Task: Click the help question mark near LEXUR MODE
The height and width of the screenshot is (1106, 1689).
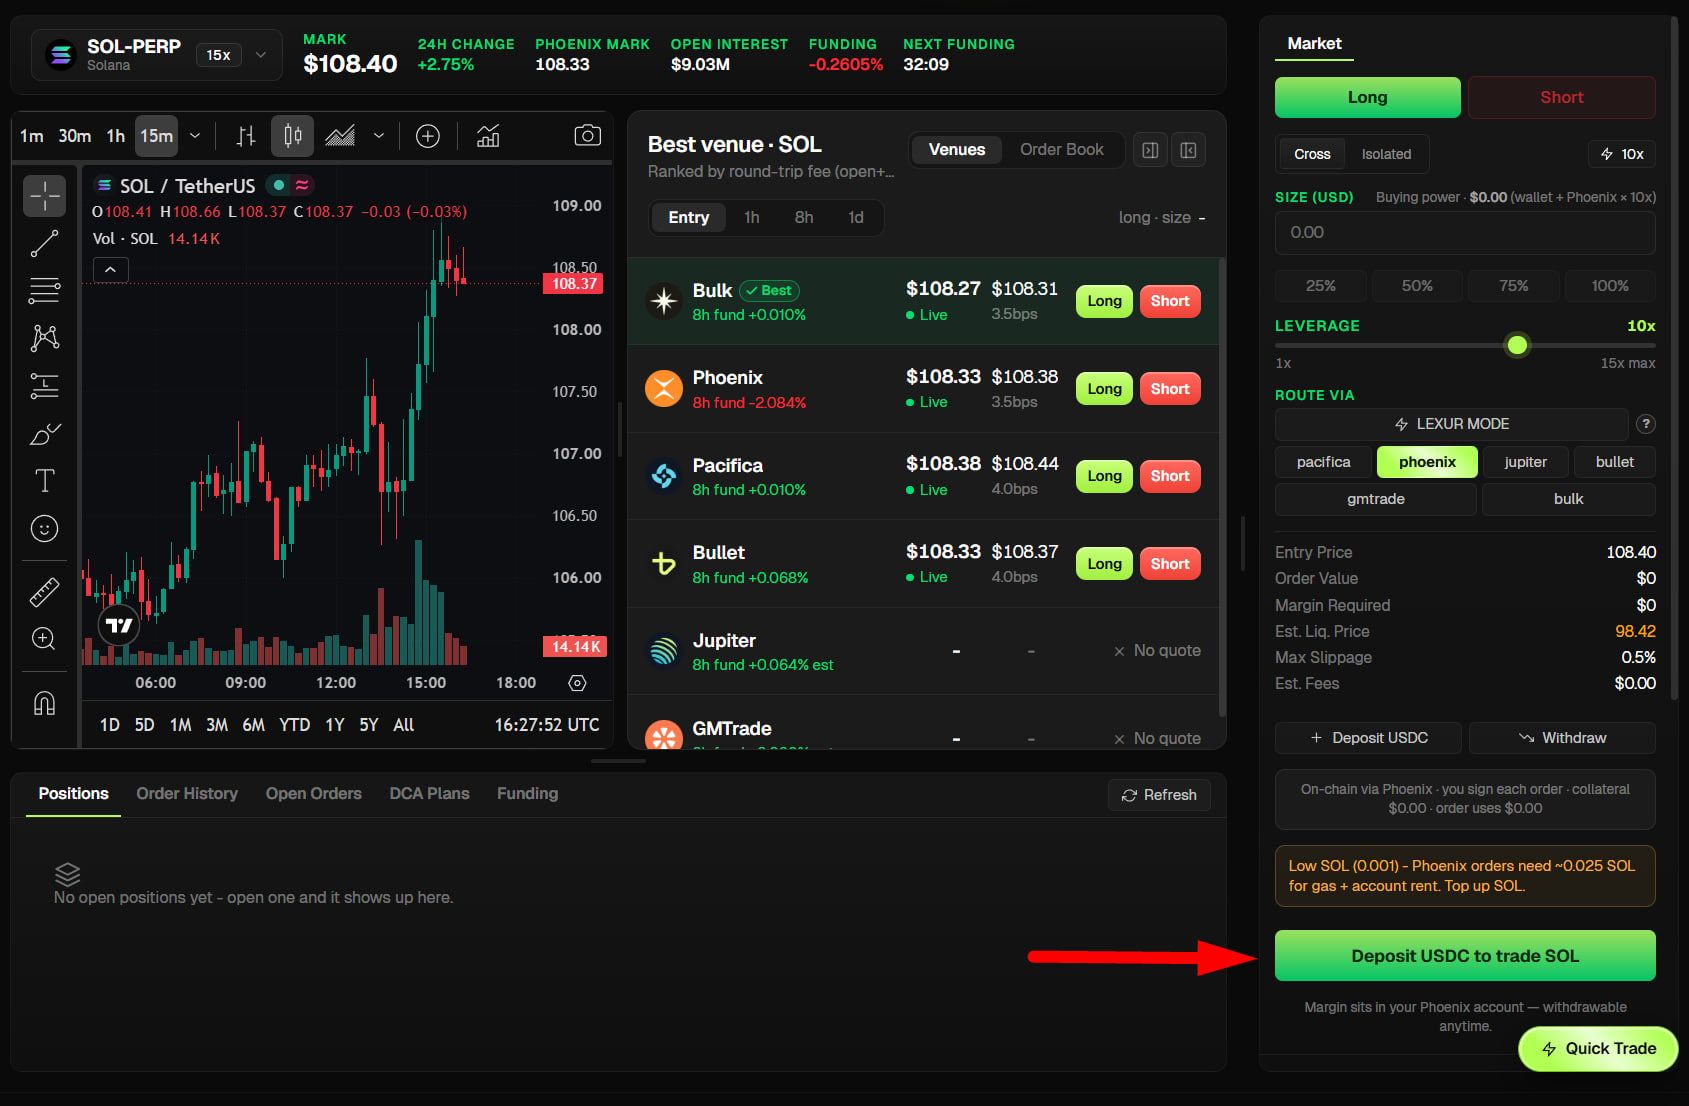Action: pyautogui.click(x=1644, y=424)
